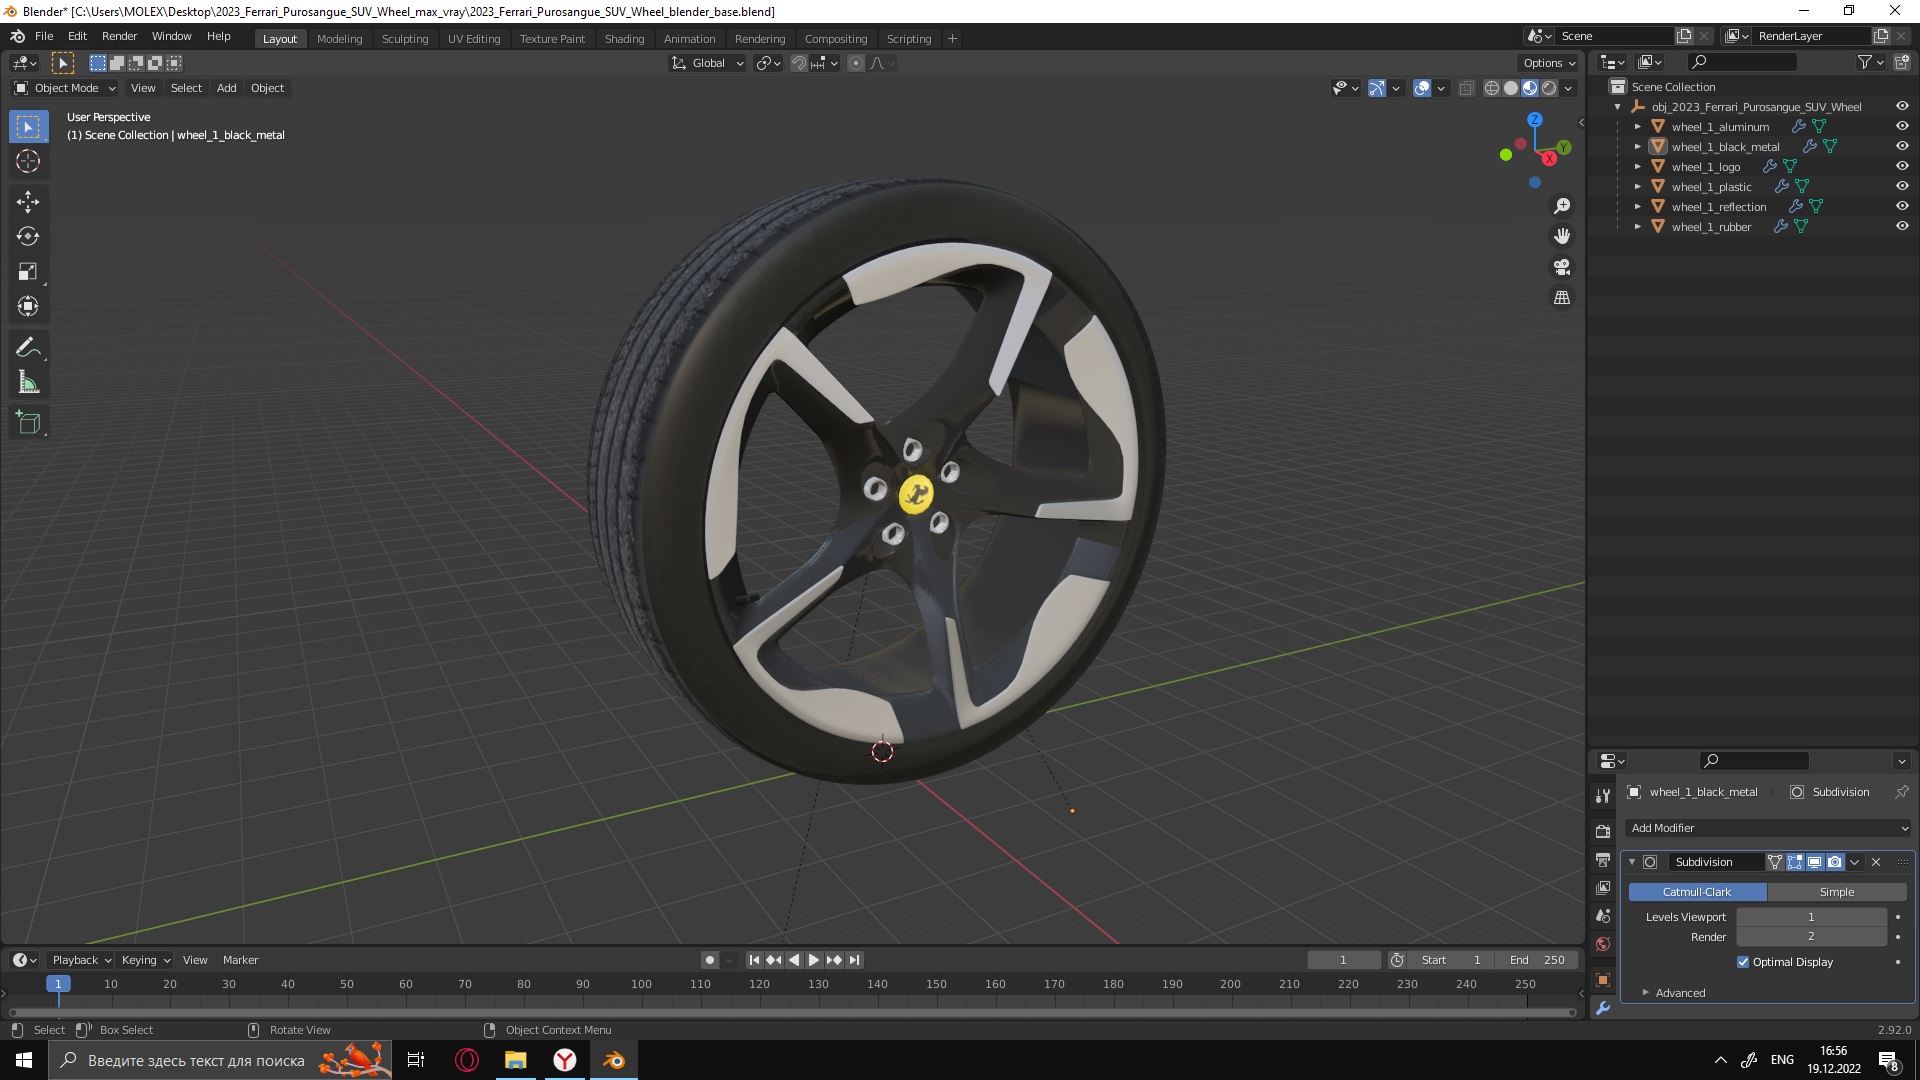
Task: Activate the Add Cube tool
Action: point(28,423)
